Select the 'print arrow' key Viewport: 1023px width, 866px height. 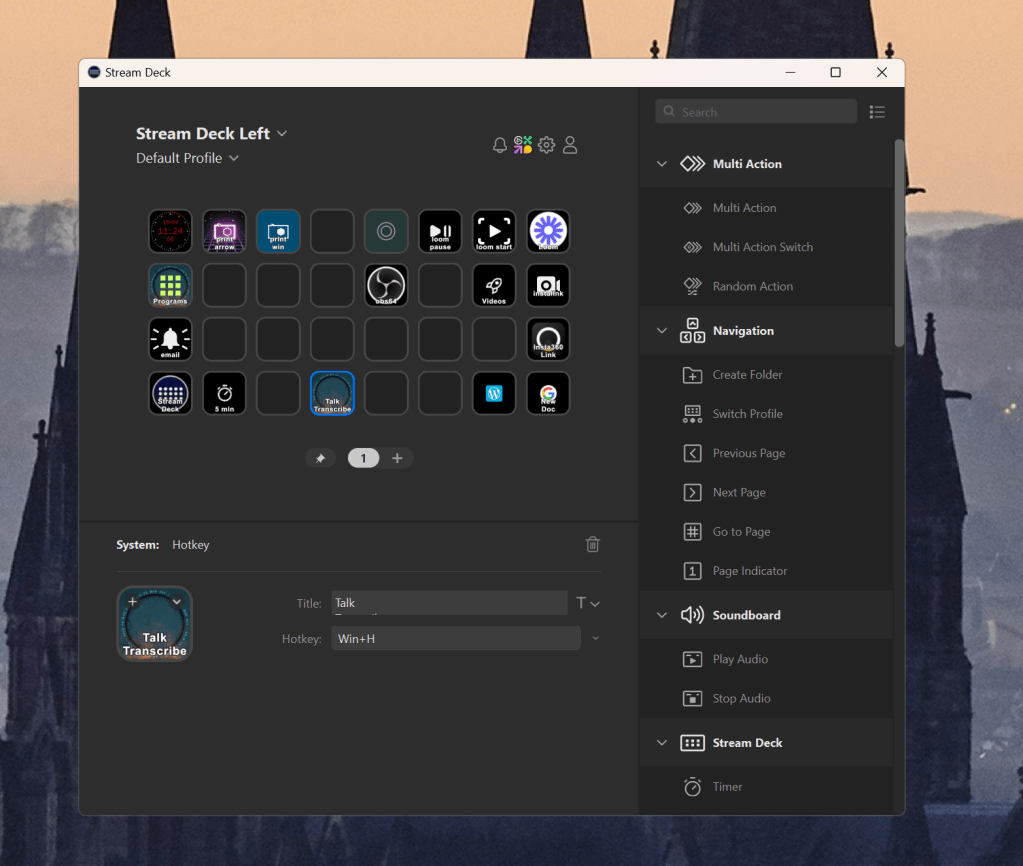pos(224,231)
